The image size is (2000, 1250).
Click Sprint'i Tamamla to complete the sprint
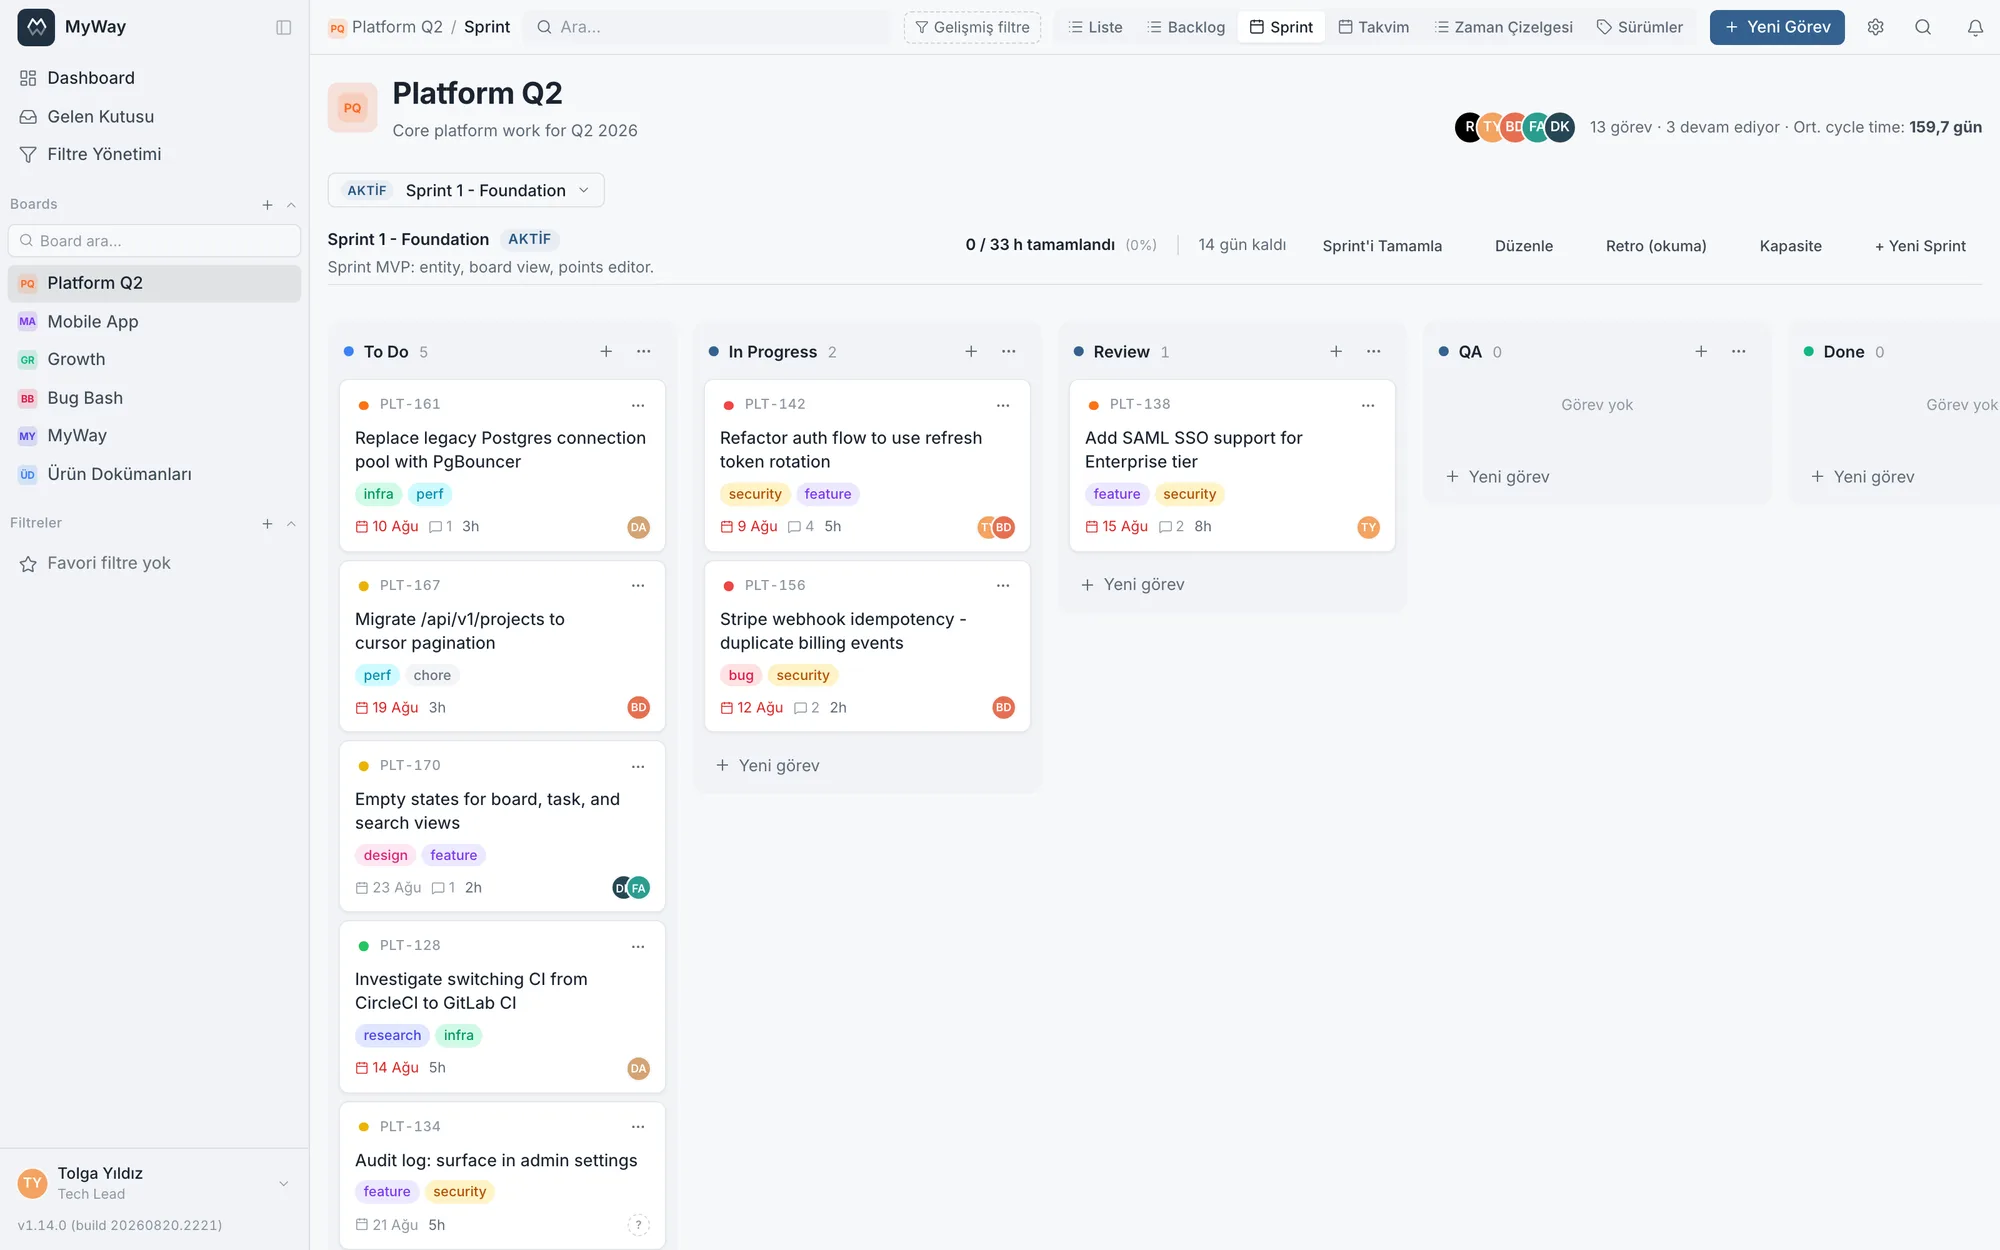(x=1382, y=246)
